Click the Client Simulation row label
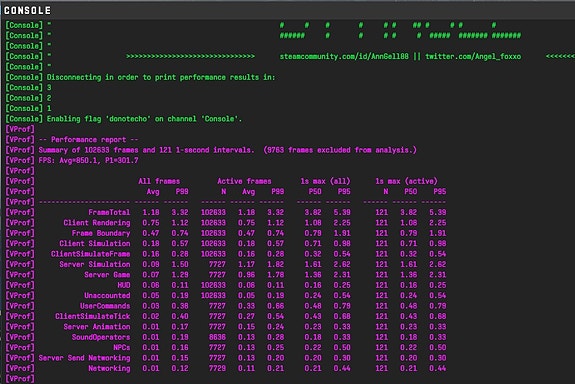 (x=95, y=244)
